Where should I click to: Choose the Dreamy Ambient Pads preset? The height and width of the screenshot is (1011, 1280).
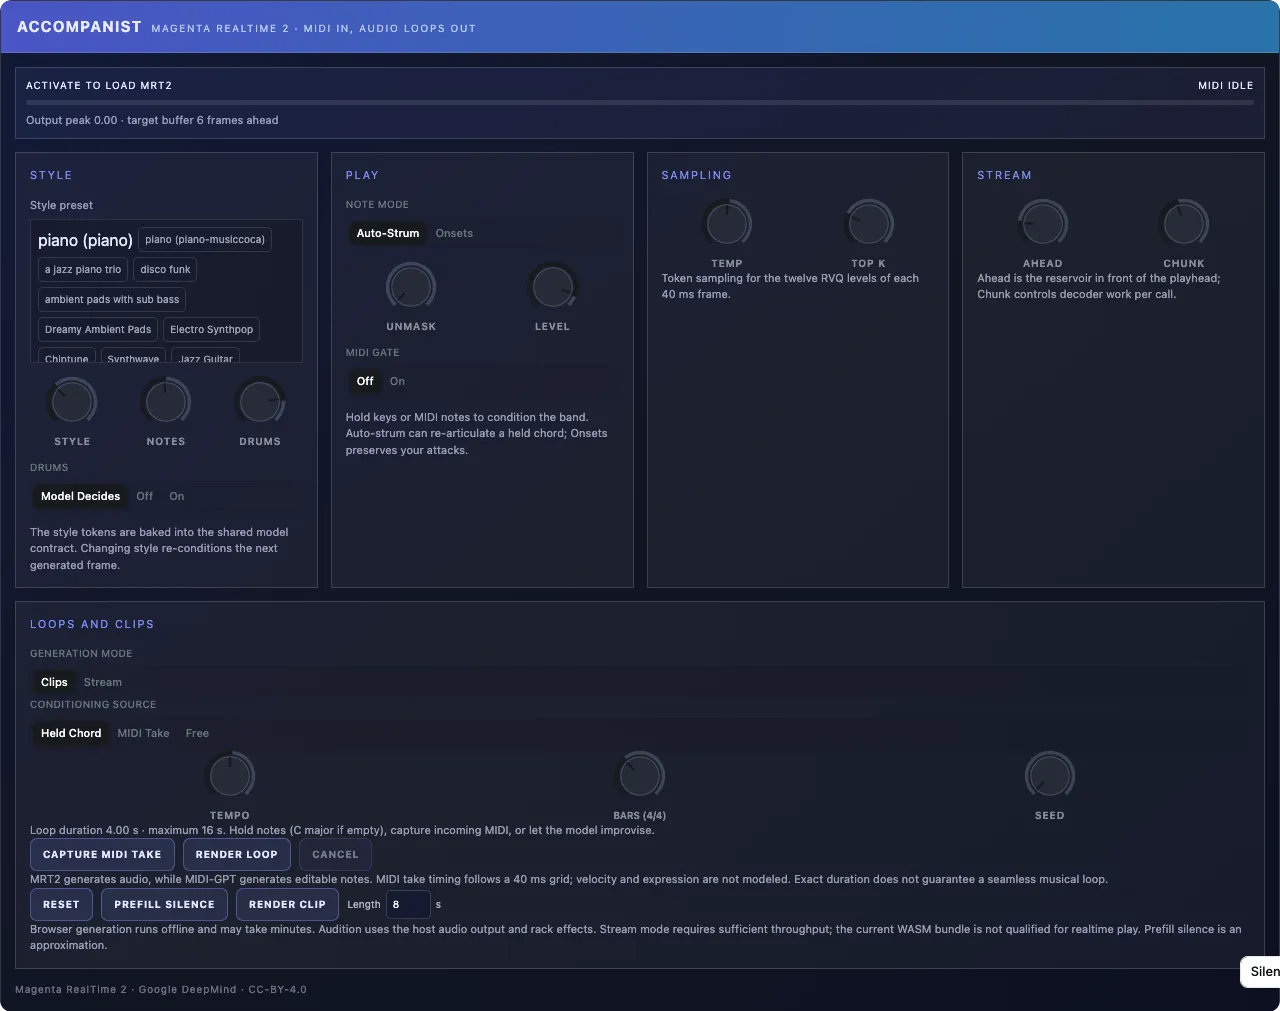click(x=98, y=330)
